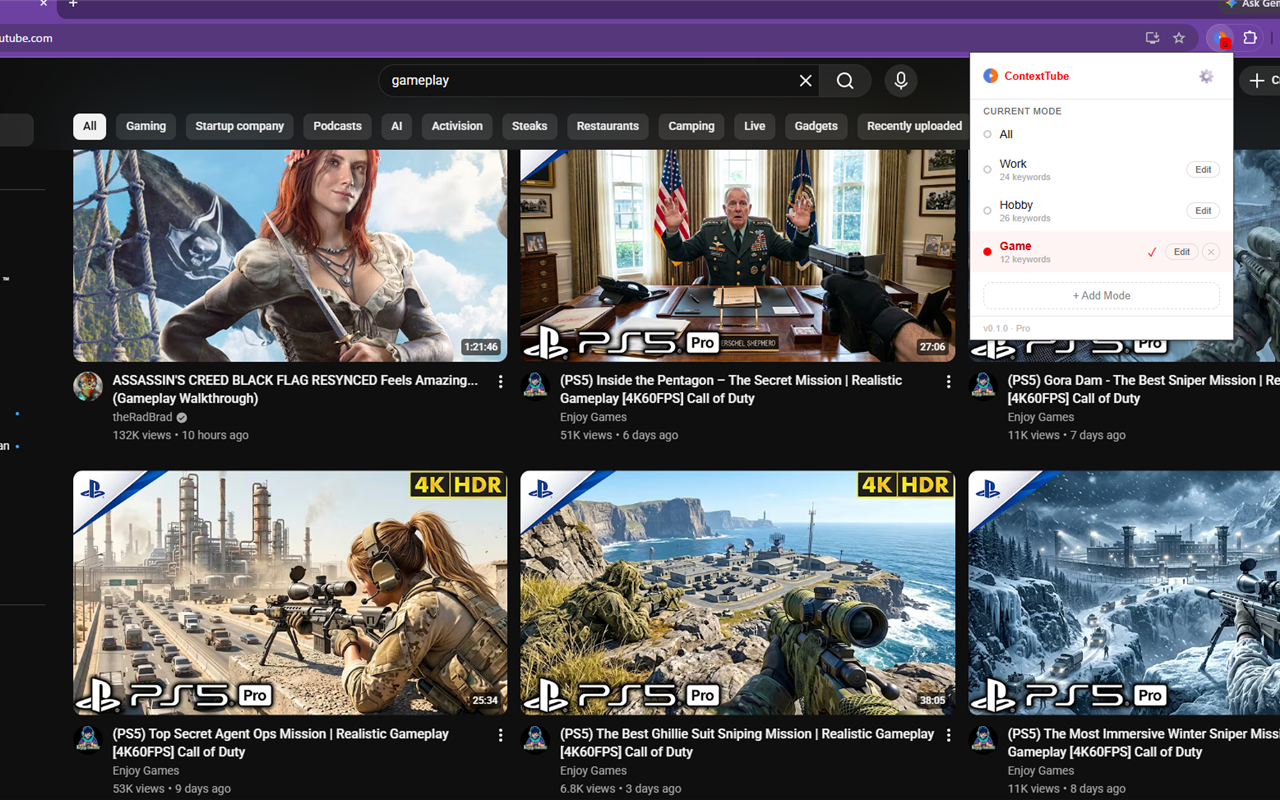Play the Assassin's Creed Black Flag thumbnail
1280x800 pixels.
[x=290, y=256]
